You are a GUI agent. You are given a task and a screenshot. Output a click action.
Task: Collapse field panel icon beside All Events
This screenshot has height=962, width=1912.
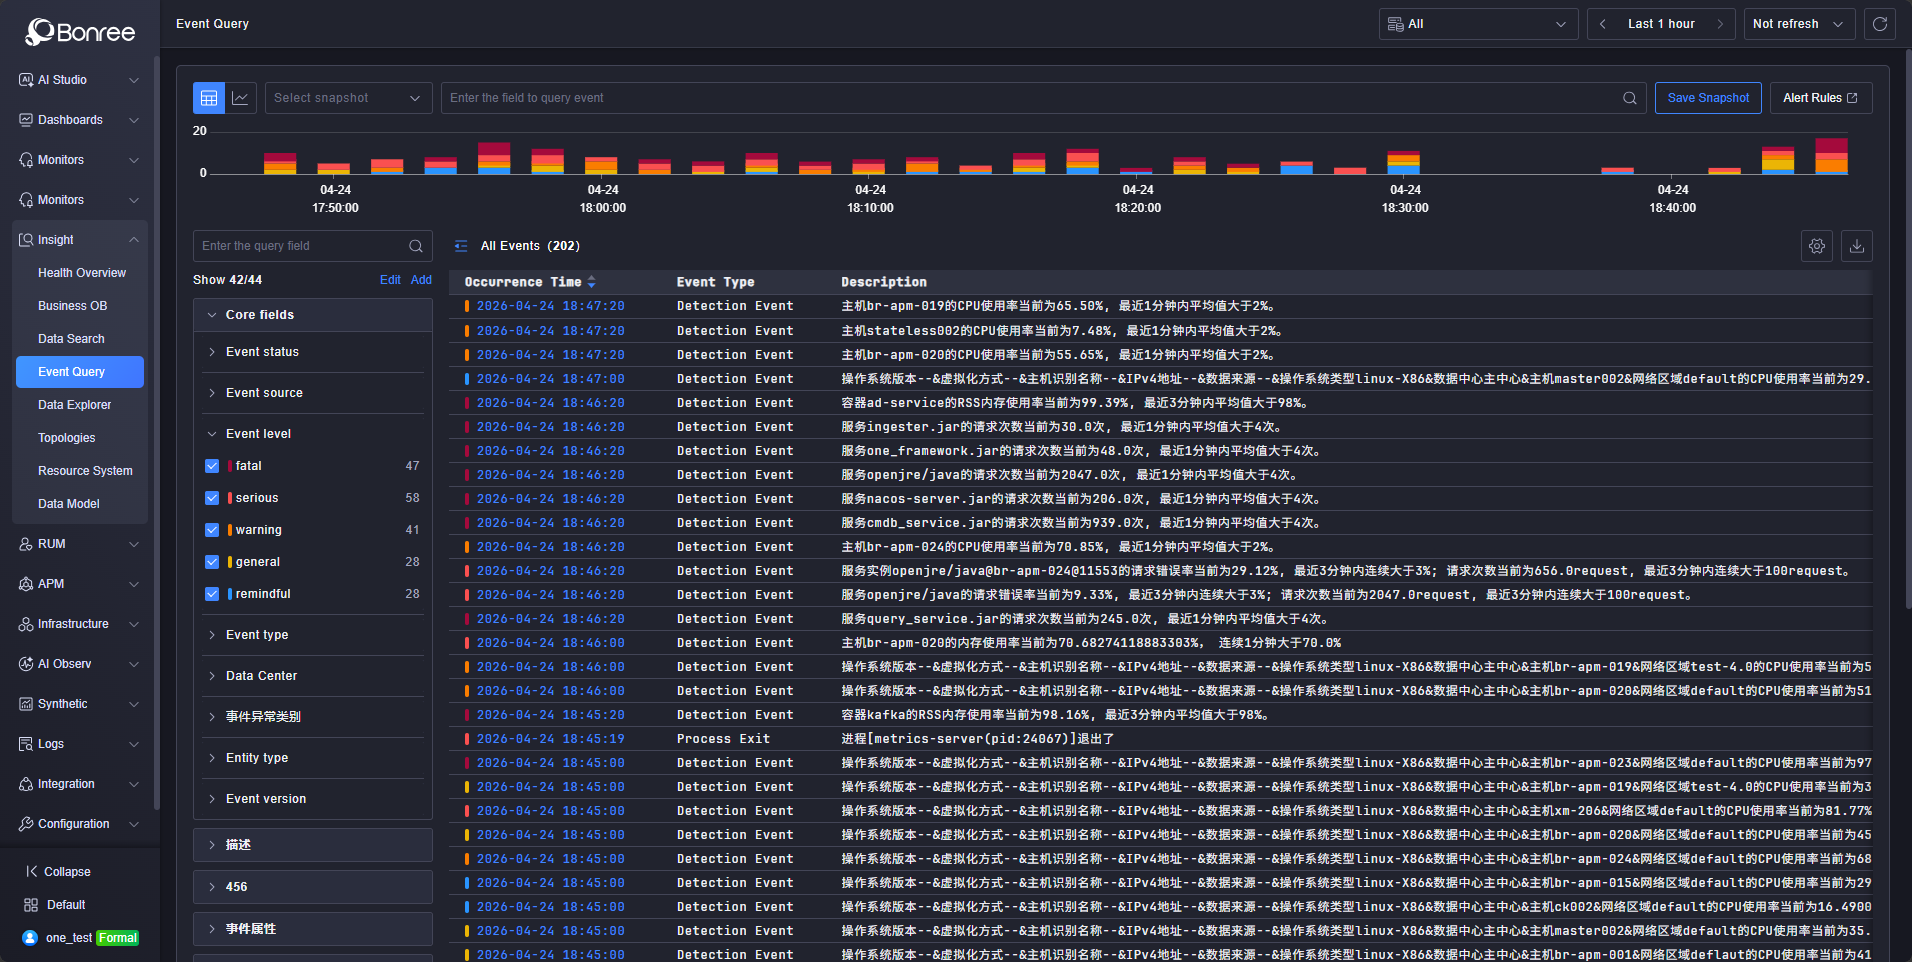click(461, 246)
